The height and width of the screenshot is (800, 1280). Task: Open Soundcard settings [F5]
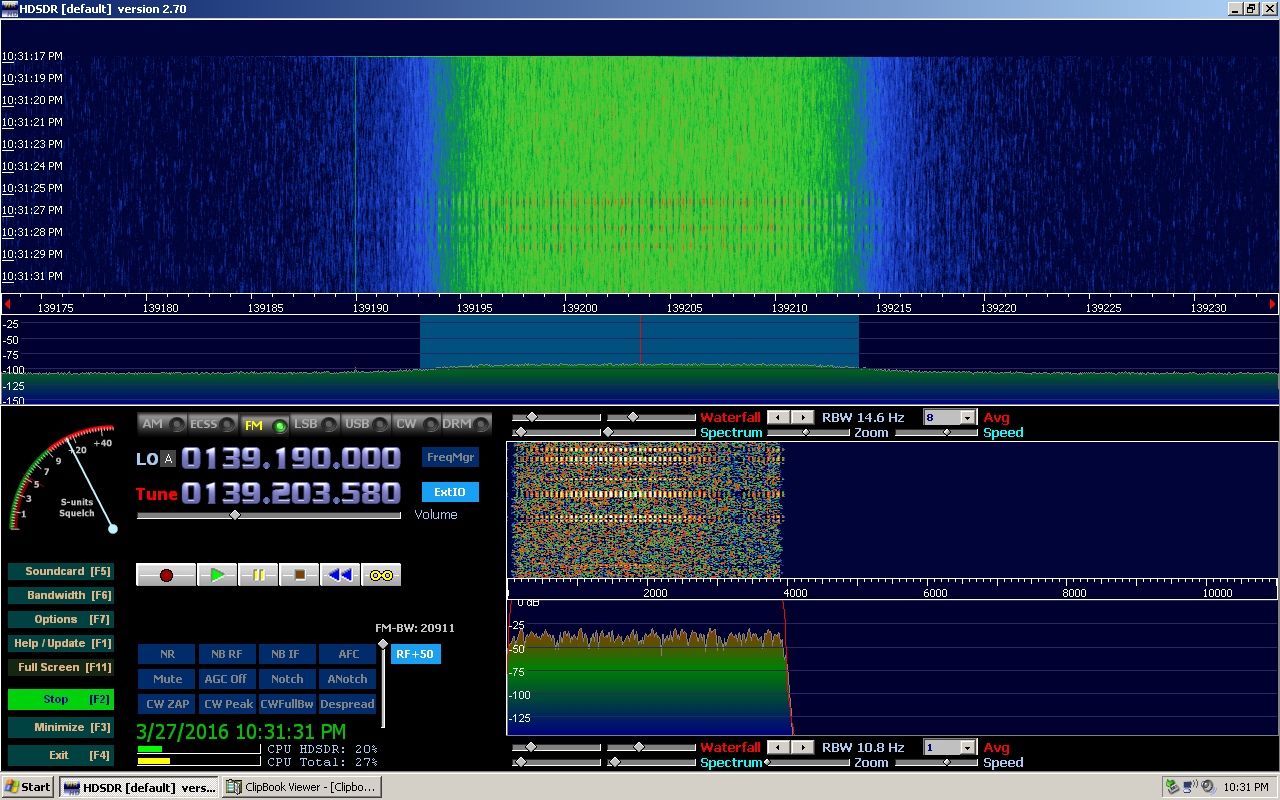60,572
